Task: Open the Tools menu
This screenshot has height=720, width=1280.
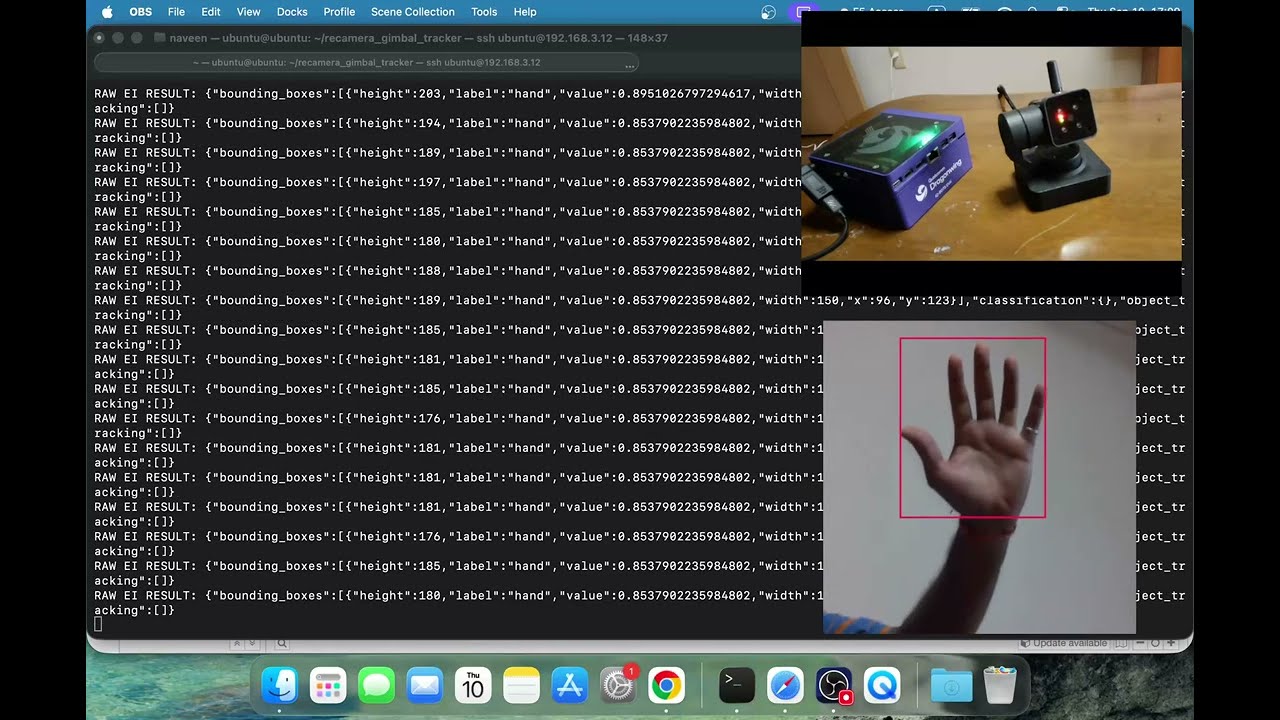Action: (x=484, y=12)
